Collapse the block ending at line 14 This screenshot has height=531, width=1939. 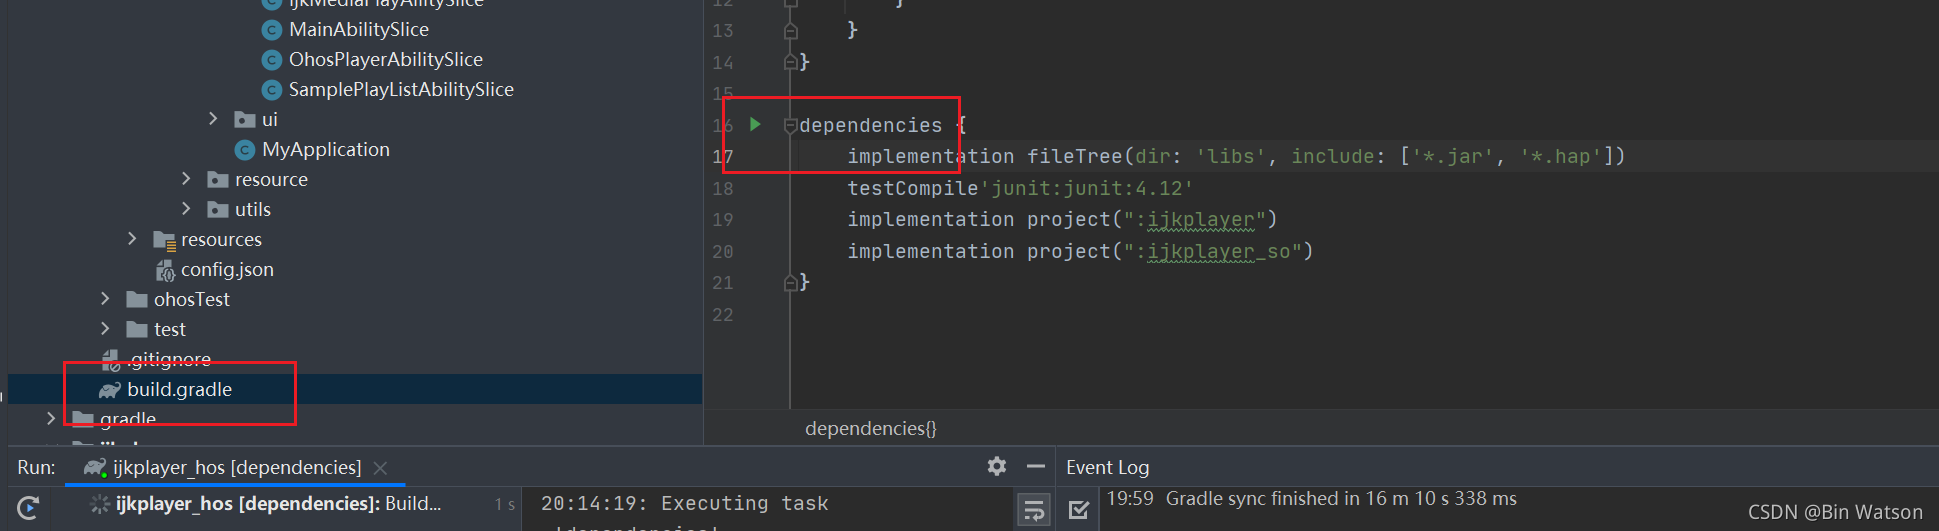point(790,62)
